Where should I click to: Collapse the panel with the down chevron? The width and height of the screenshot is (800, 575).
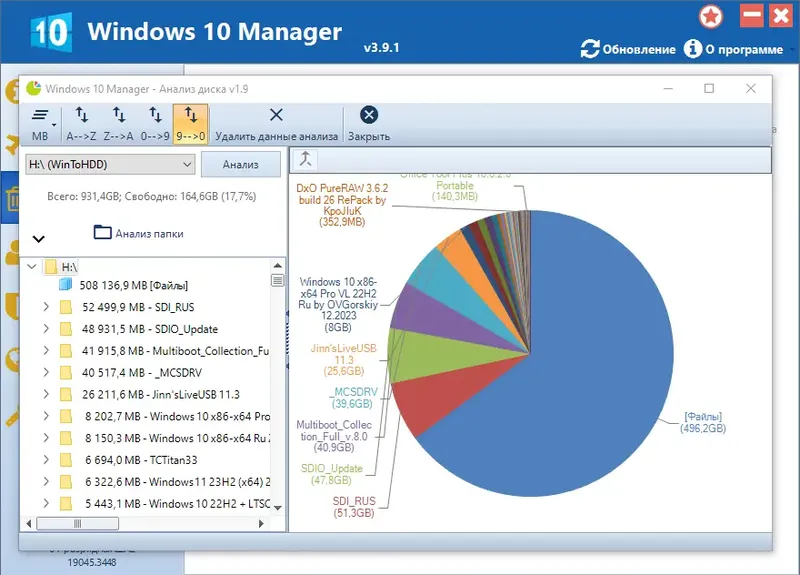click(39, 238)
